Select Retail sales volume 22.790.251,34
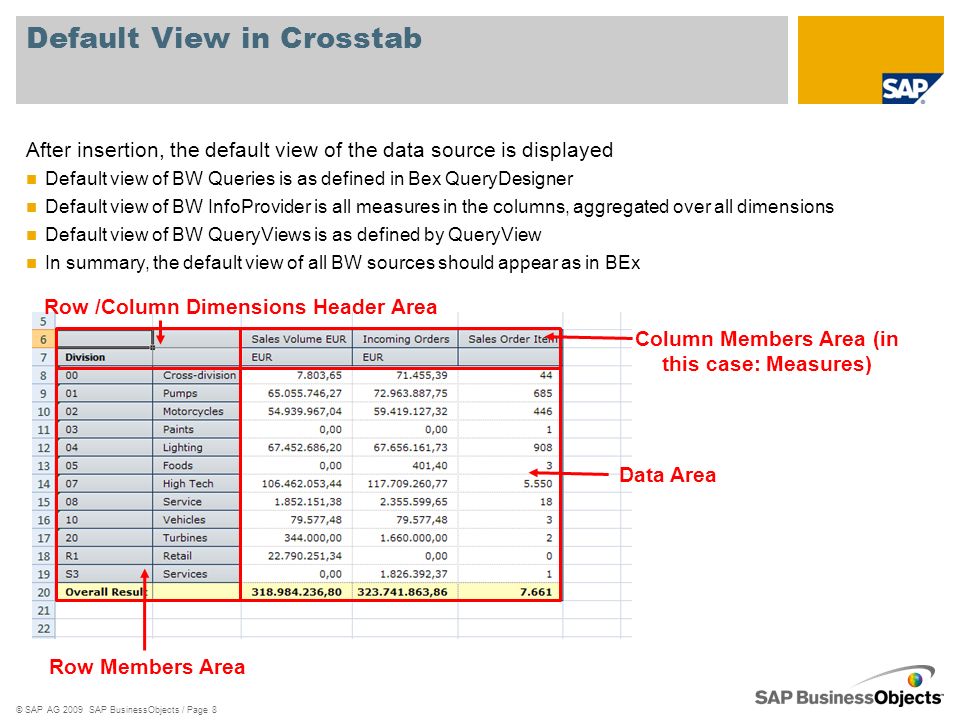 [297, 556]
